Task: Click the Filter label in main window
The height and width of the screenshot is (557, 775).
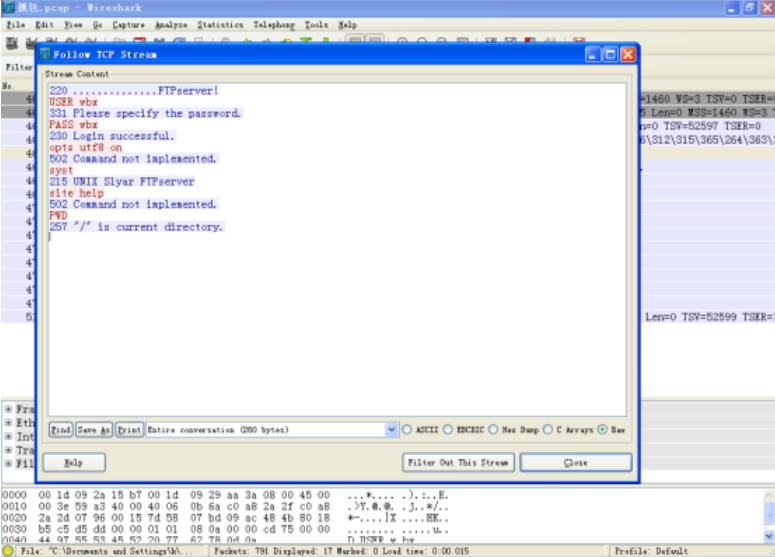Action: pos(19,67)
